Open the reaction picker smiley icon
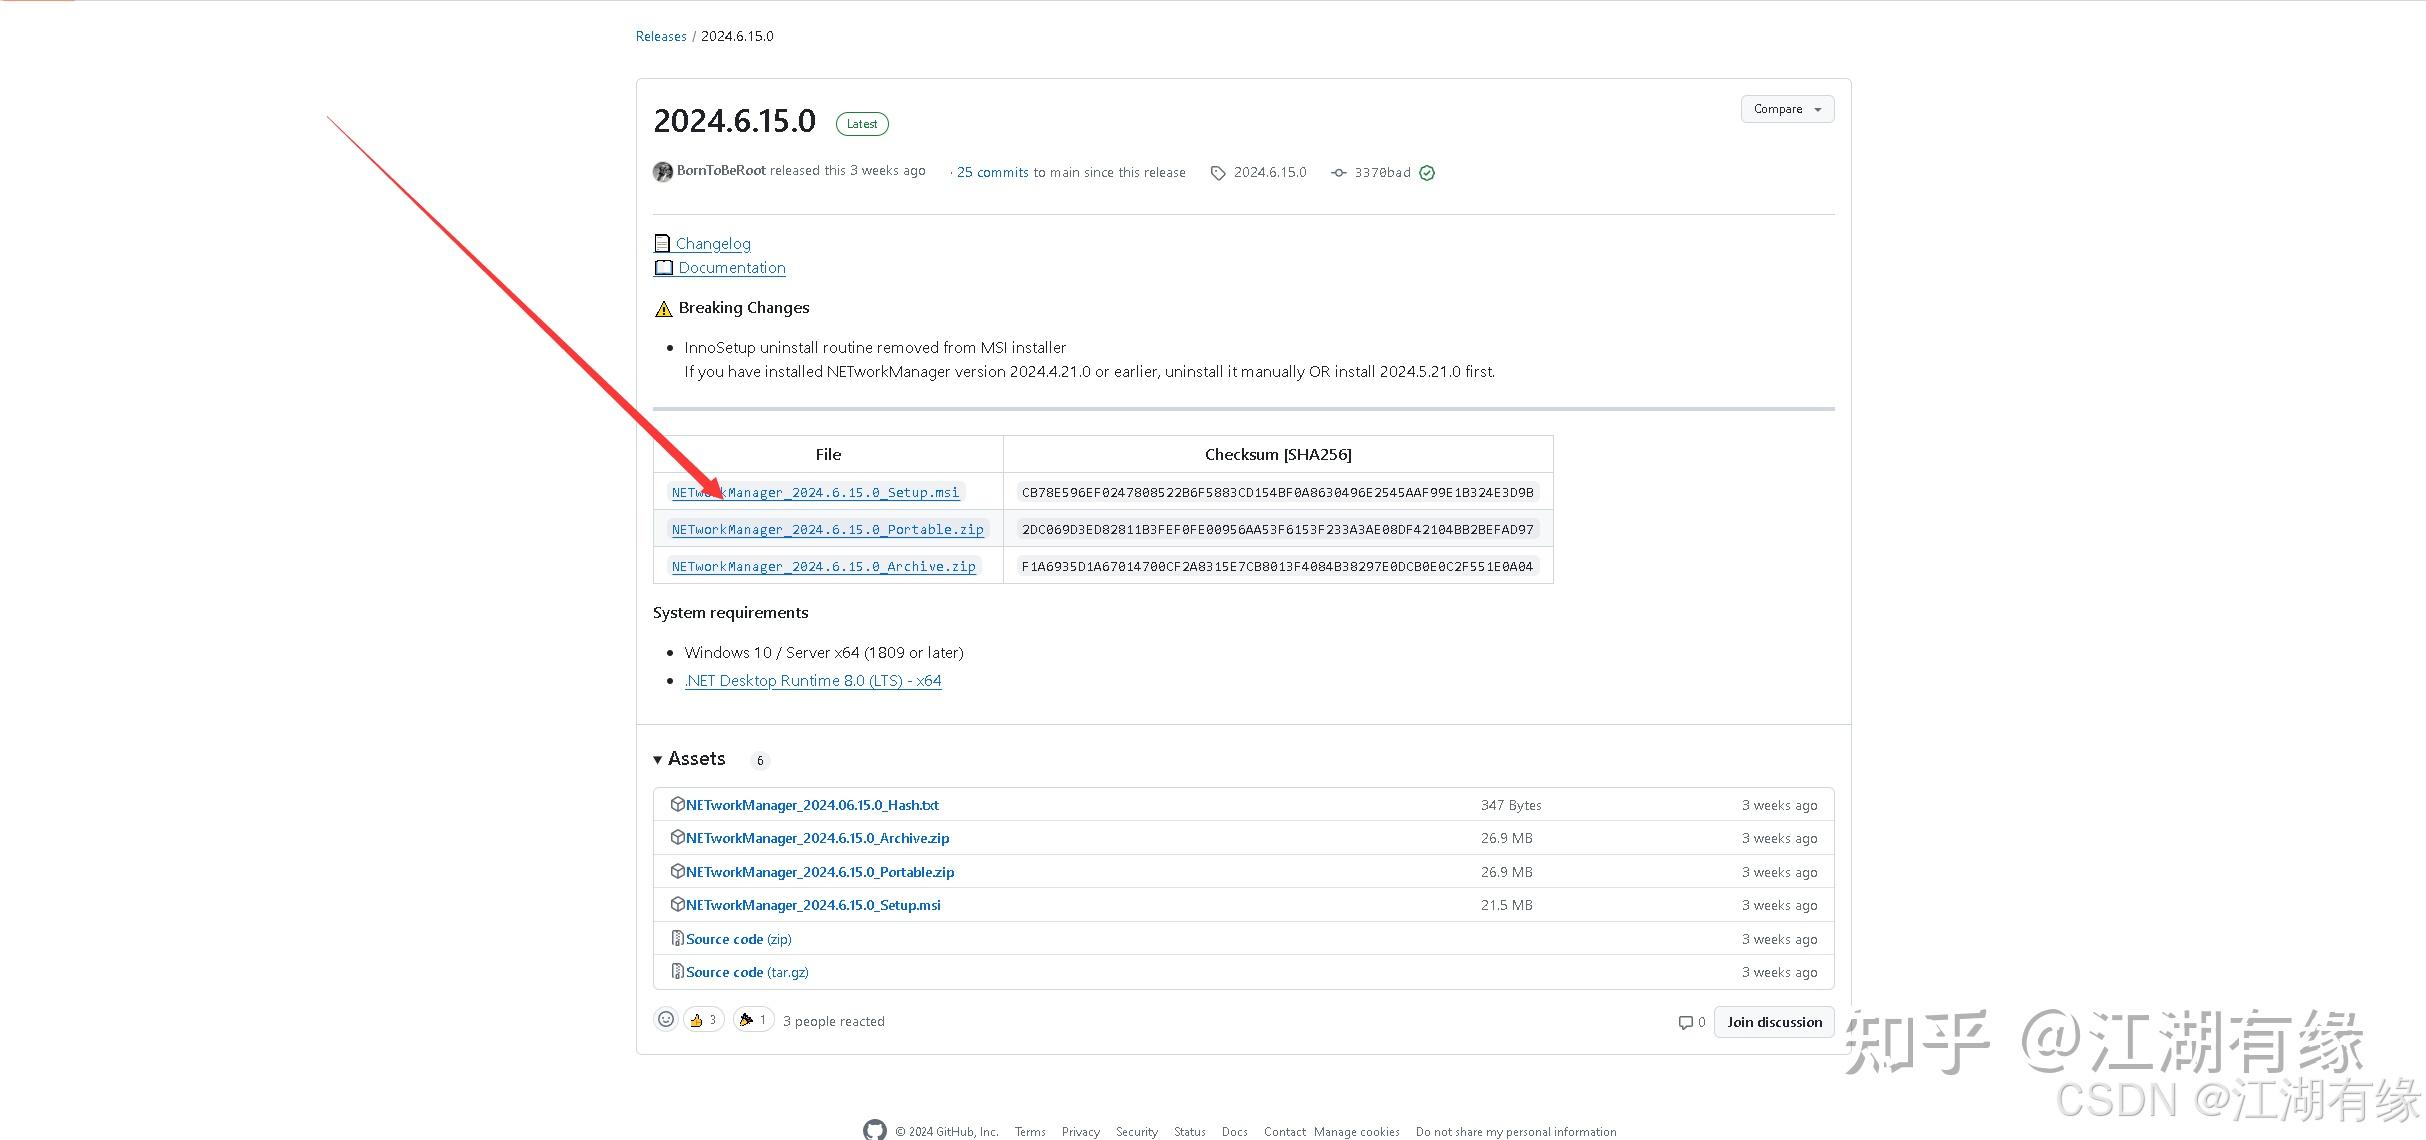Image resolution: width=2426 pixels, height=1140 pixels. tap(666, 1018)
